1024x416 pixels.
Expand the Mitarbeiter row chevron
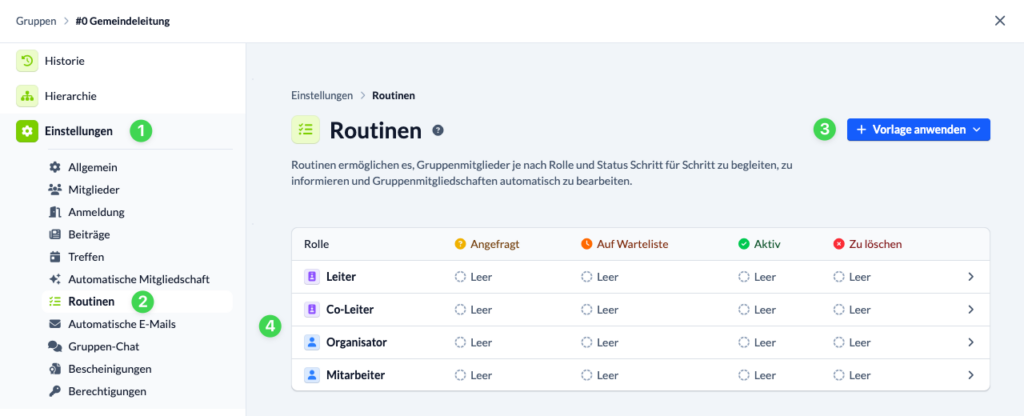(970, 375)
